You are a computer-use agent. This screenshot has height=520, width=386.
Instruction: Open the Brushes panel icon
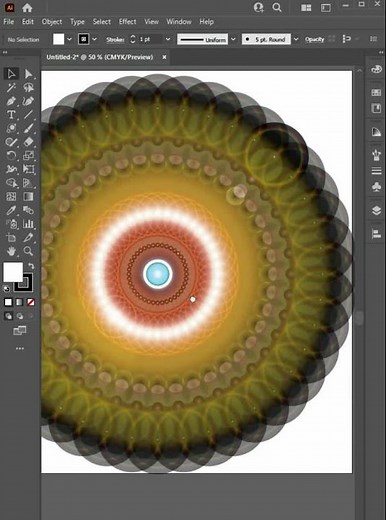pyautogui.click(x=376, y=155)
